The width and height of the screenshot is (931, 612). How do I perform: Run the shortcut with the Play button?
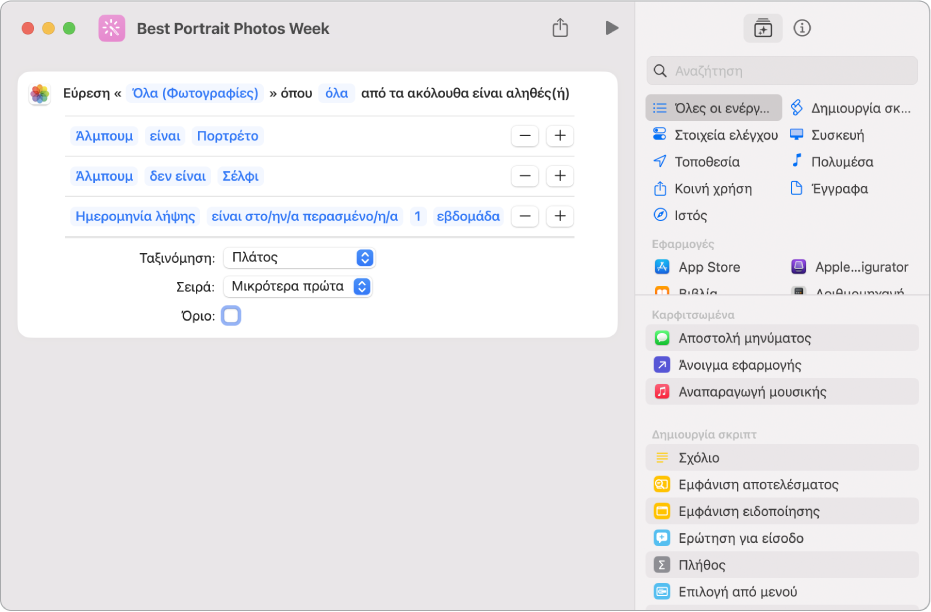coord(612,28)
